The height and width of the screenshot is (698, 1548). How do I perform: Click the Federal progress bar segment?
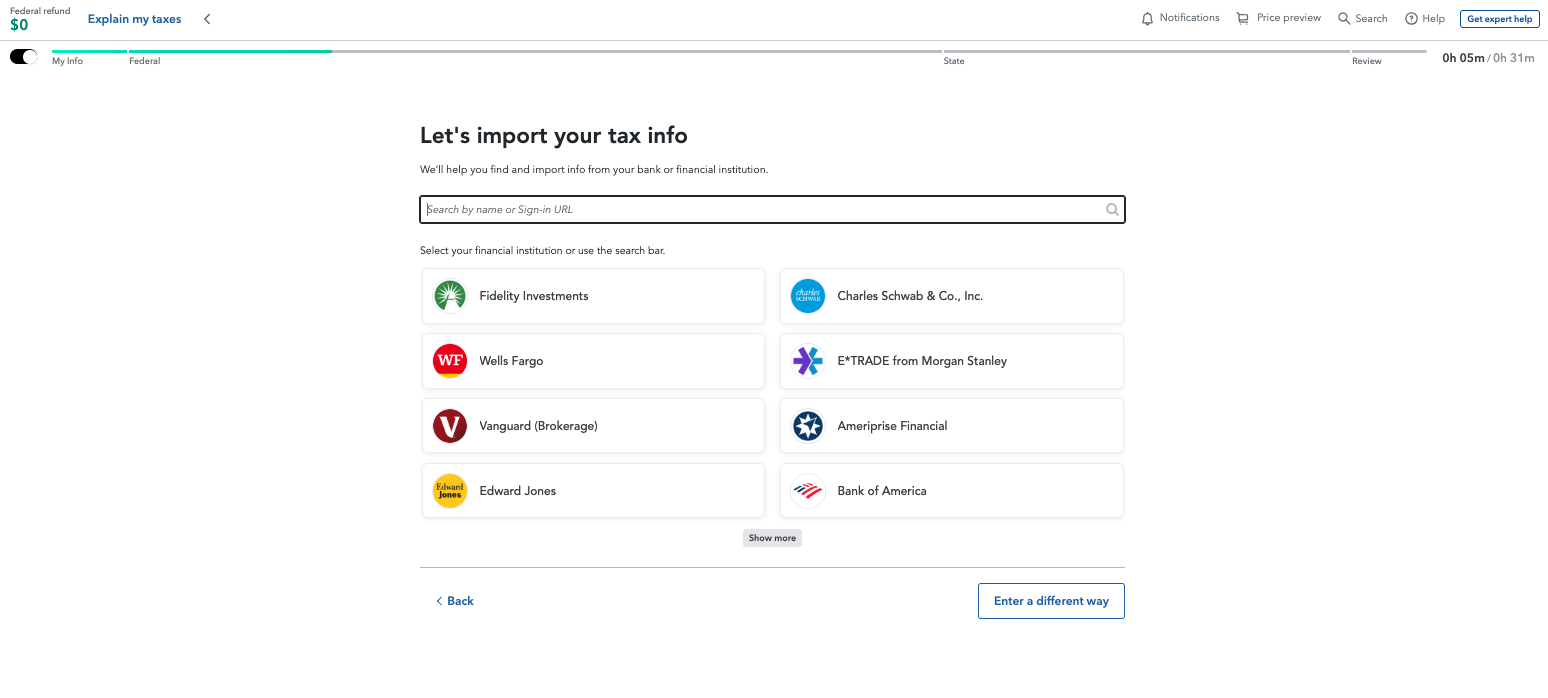coord(230,52)
